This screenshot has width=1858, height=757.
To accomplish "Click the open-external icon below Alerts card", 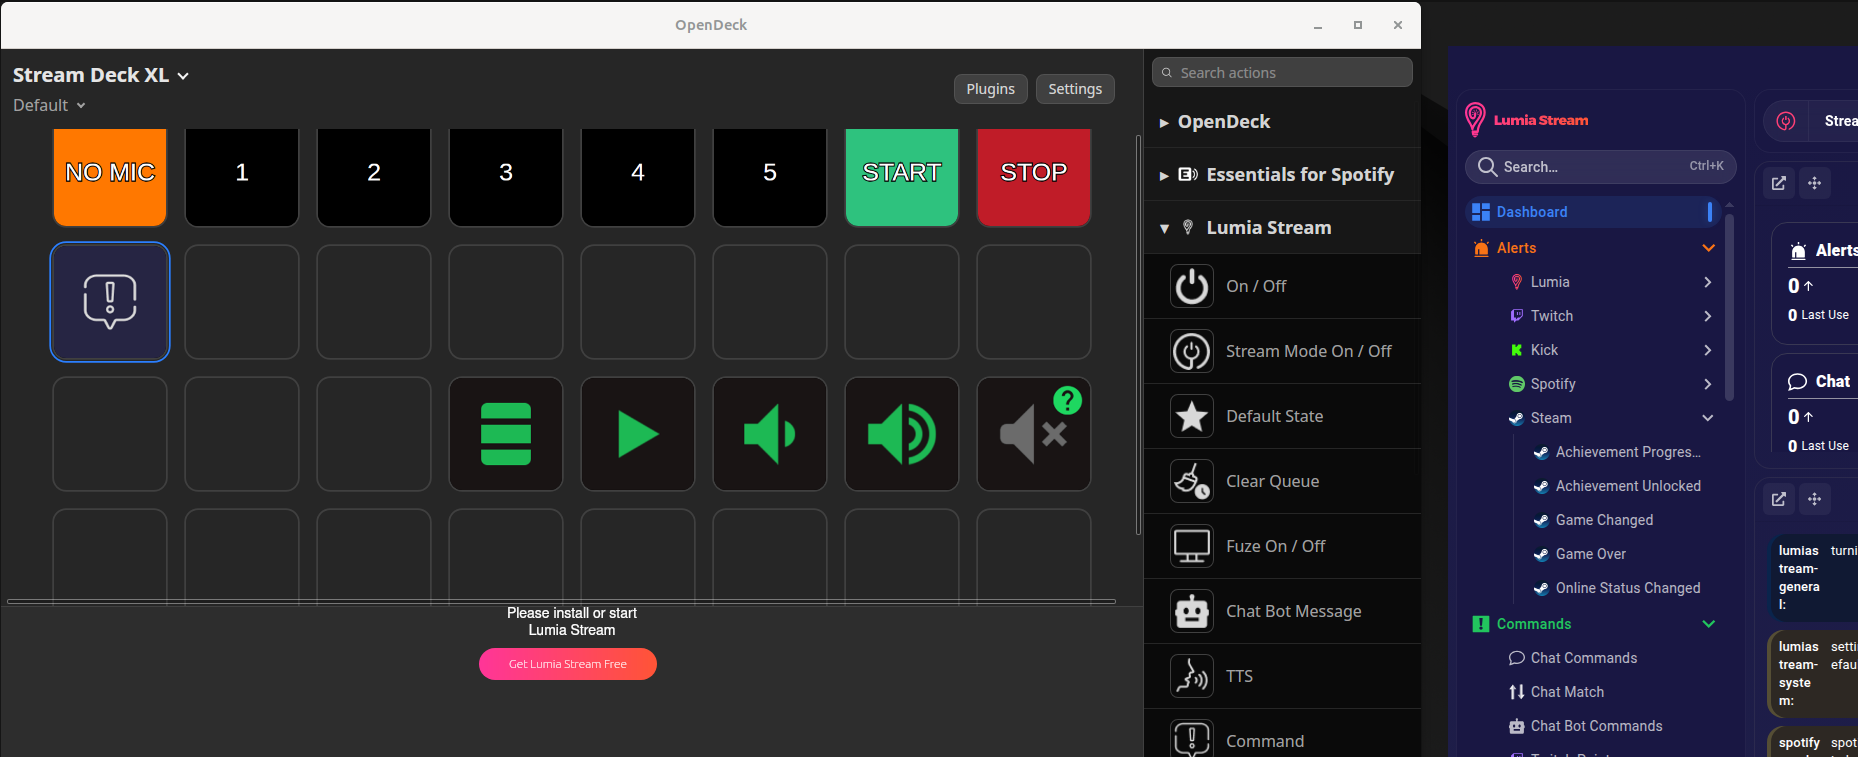I will pyautogui.click(x=1779, y=499).
